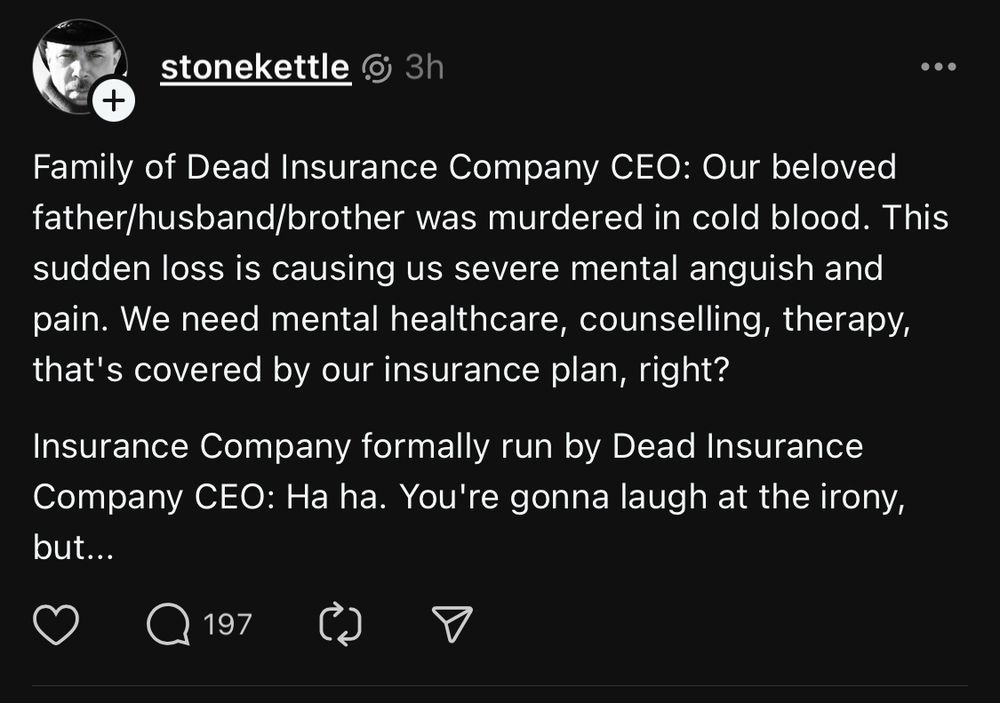
Task: Click the line starting "Insurance Company formally run"
Action: [x=447, y=446]
